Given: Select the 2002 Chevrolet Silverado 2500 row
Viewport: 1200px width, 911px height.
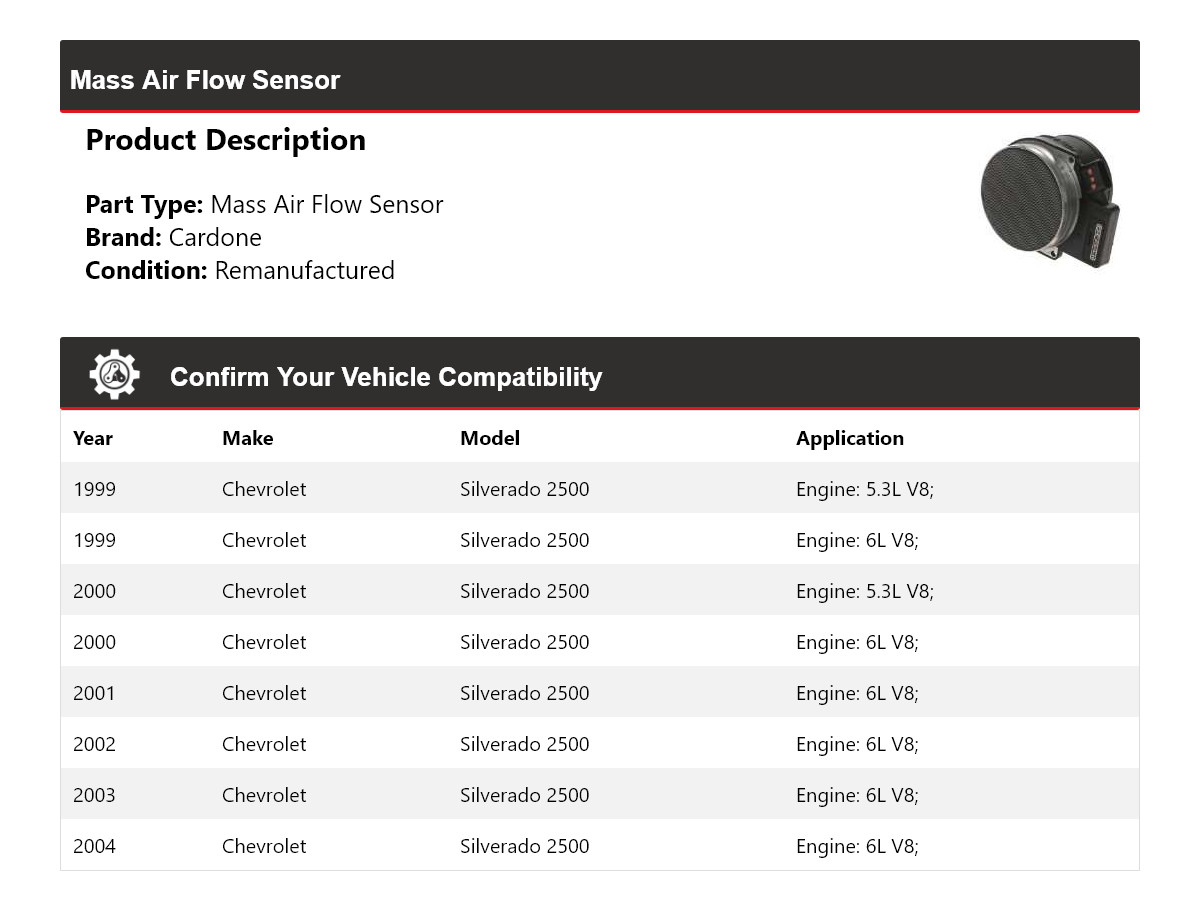Looking at the screenshot, I should click(599, 744).
